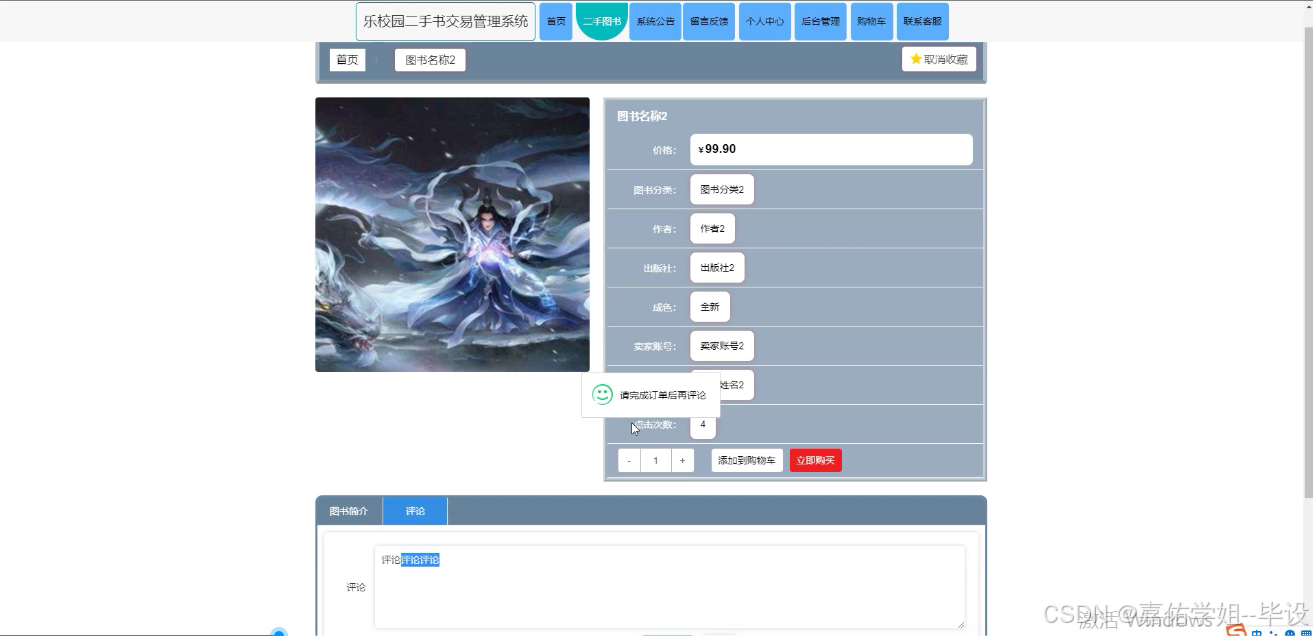1313x636 pixels.
Task: Decrease quantity with the minus button
Action: (629, 461)
